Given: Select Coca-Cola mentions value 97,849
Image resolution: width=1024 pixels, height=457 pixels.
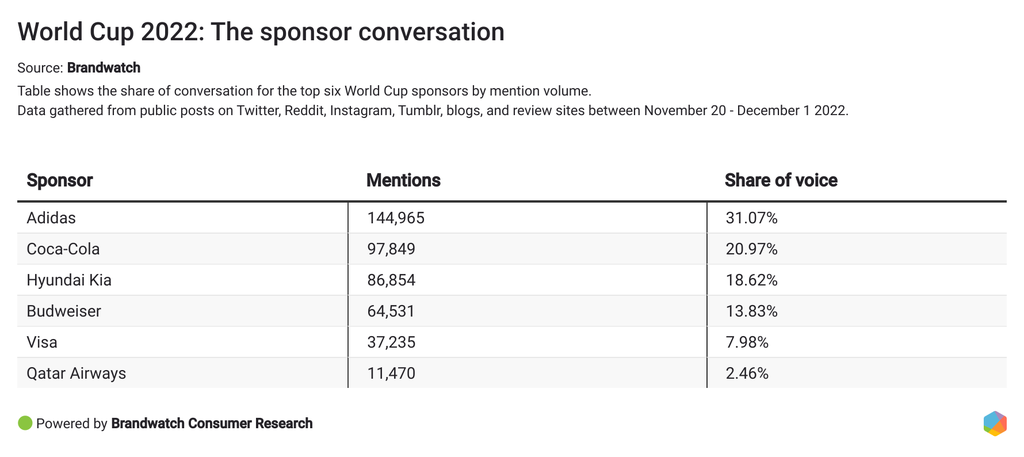Looking at the screenshot, I should [392, 248].
